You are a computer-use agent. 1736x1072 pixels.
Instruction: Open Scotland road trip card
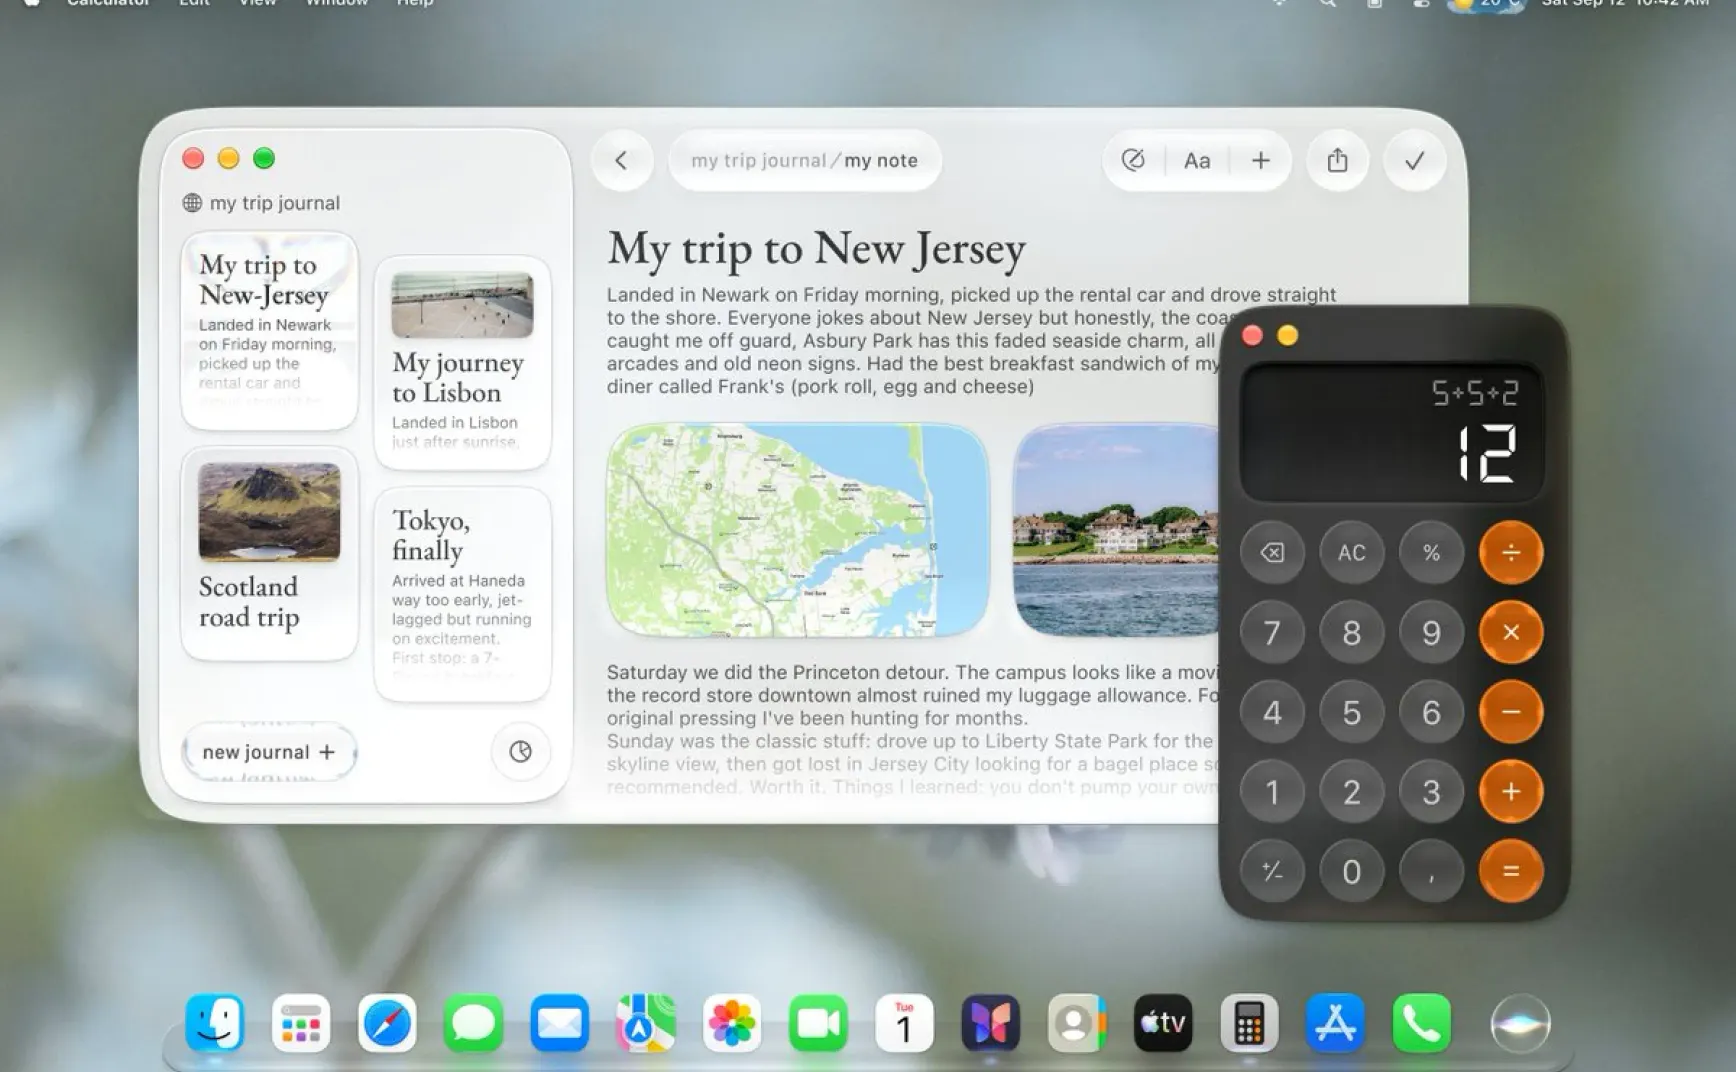(x=269, y=553)
